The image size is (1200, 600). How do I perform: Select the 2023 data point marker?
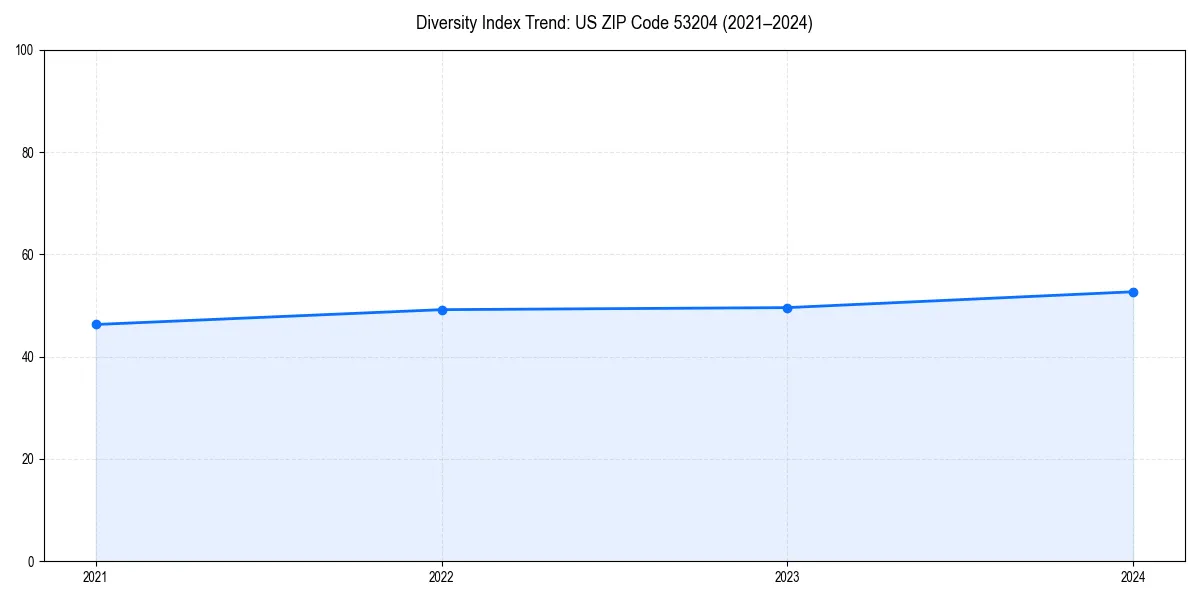(787, 307)
